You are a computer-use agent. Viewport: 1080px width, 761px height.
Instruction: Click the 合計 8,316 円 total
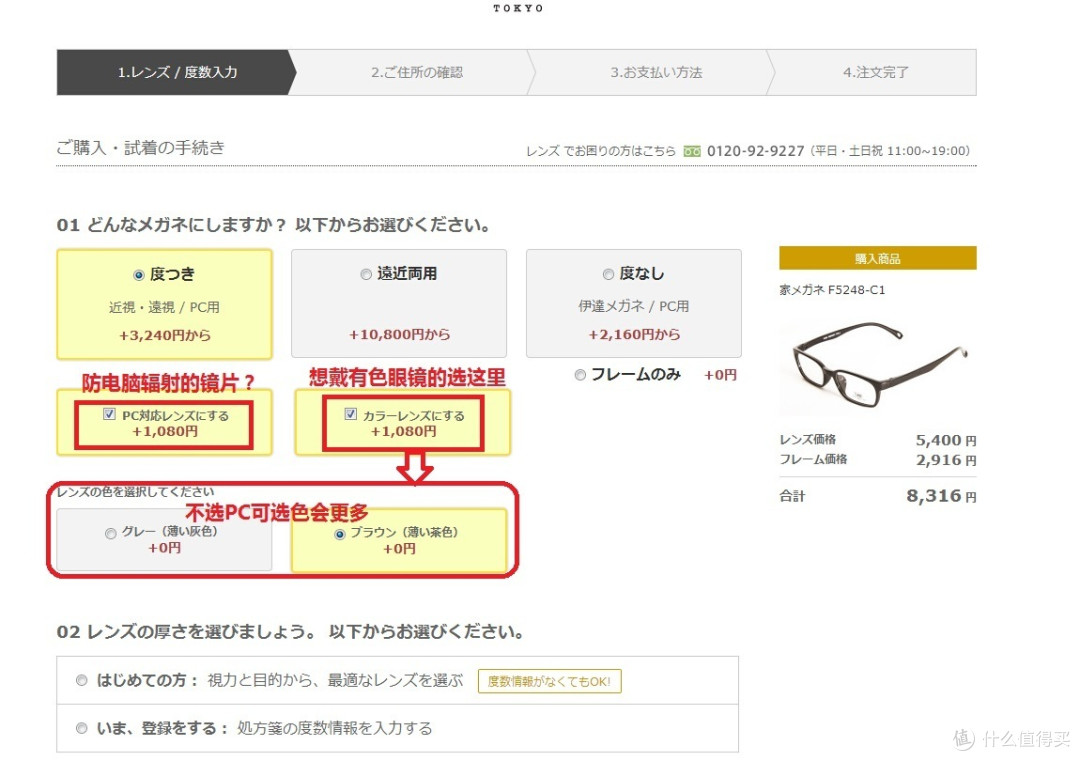[x=941, y=496]
